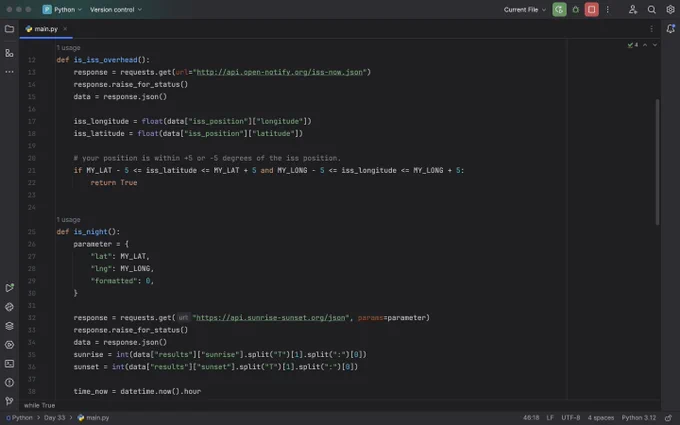Open the Services tool window icon
Image resolution: width=680 pixels, height=425 pixels.
tap(9, 345)
